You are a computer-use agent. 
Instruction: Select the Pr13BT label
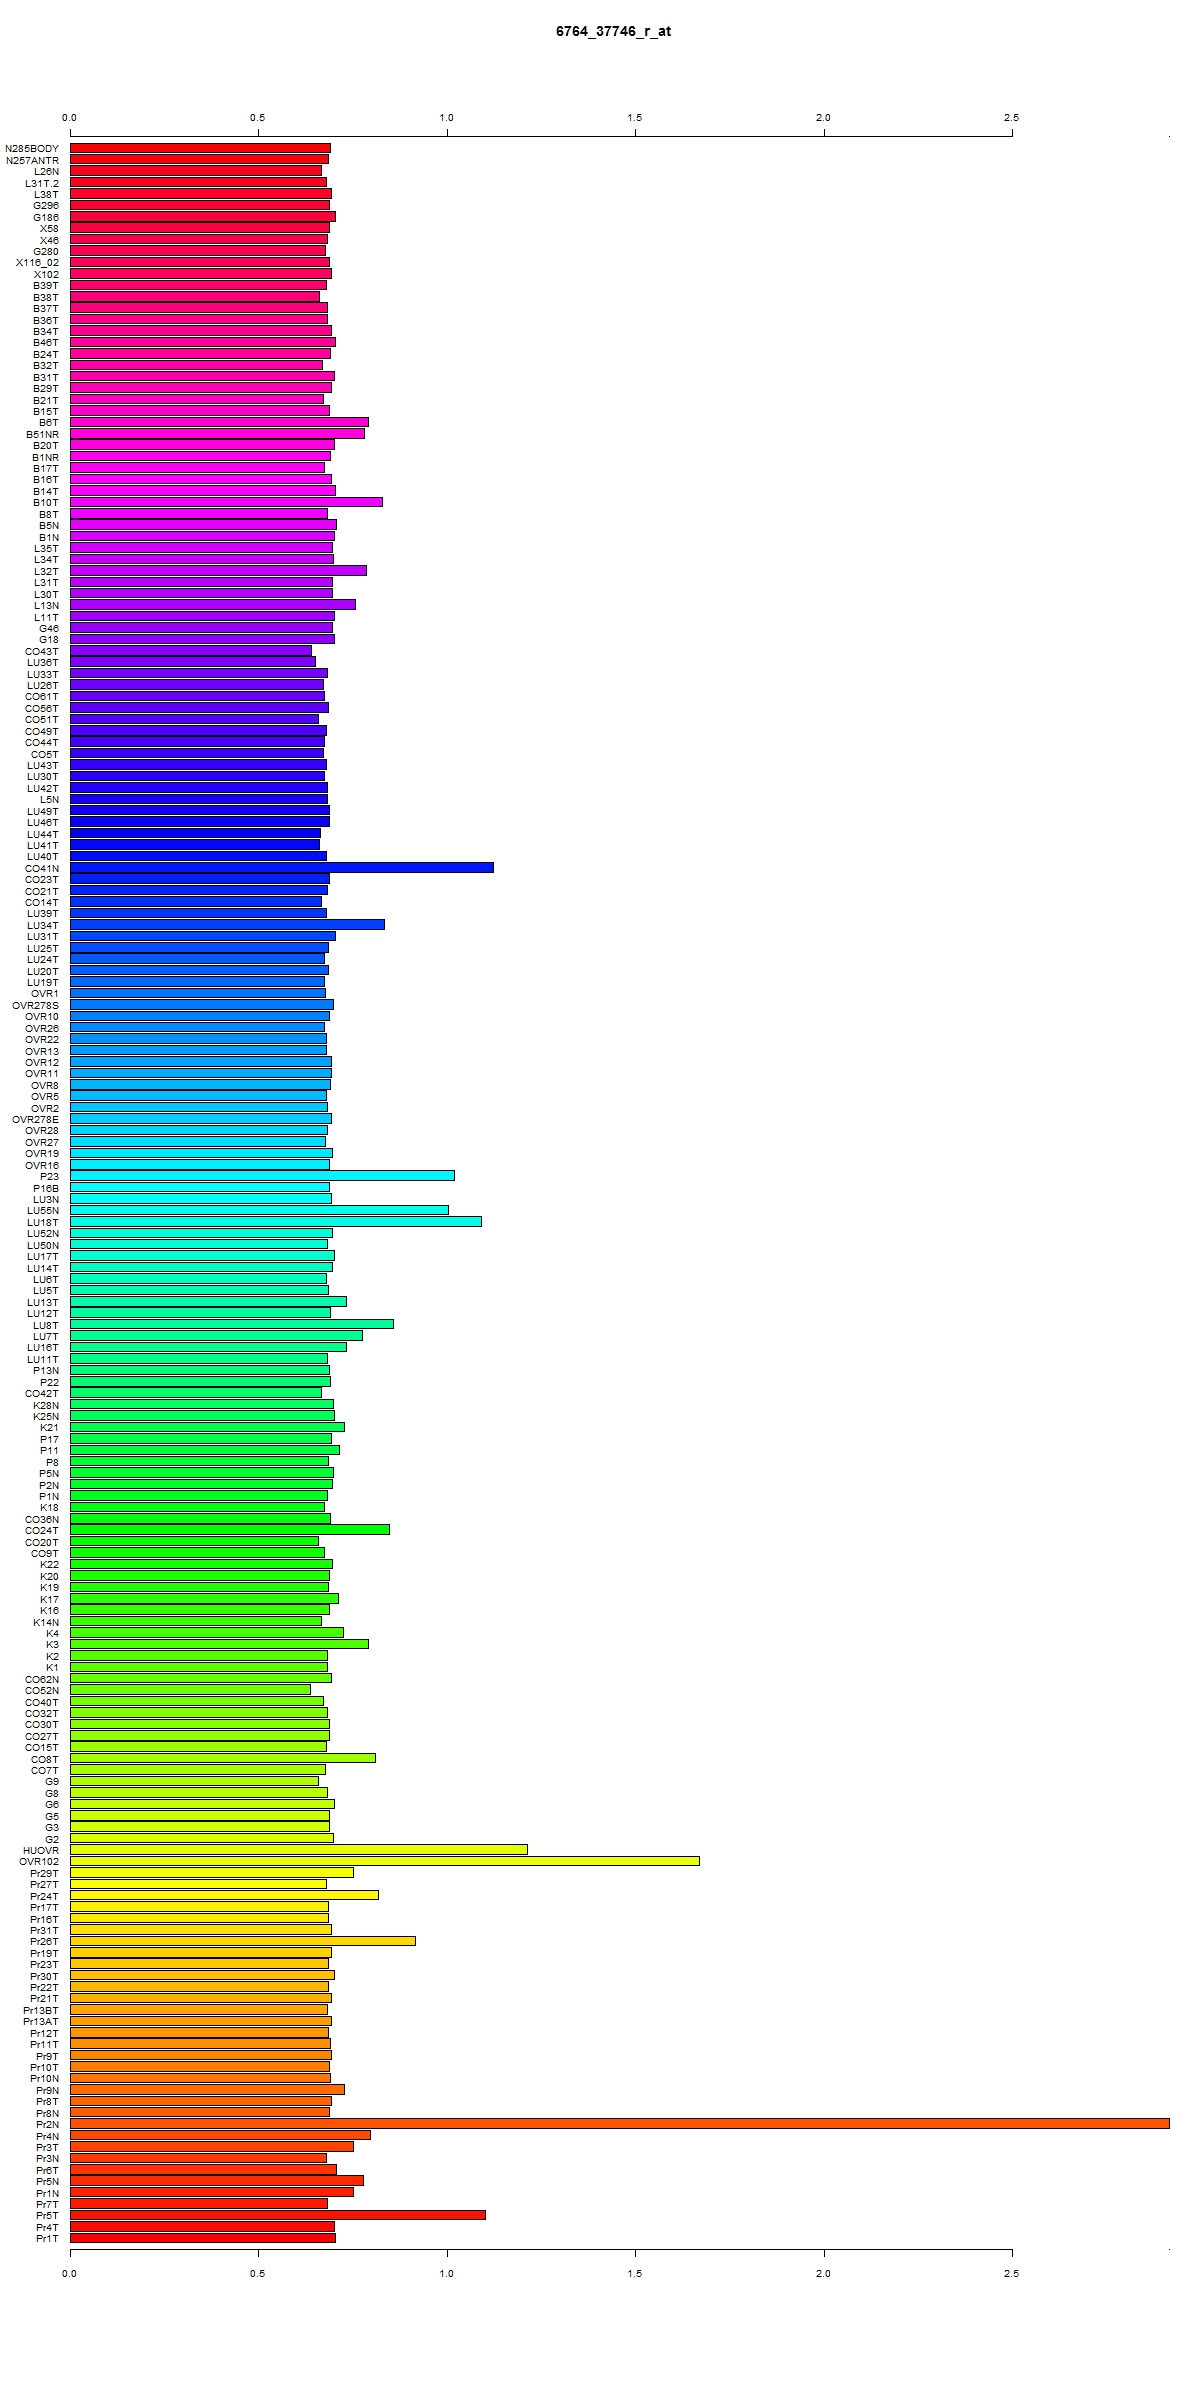pos(41,2010)
